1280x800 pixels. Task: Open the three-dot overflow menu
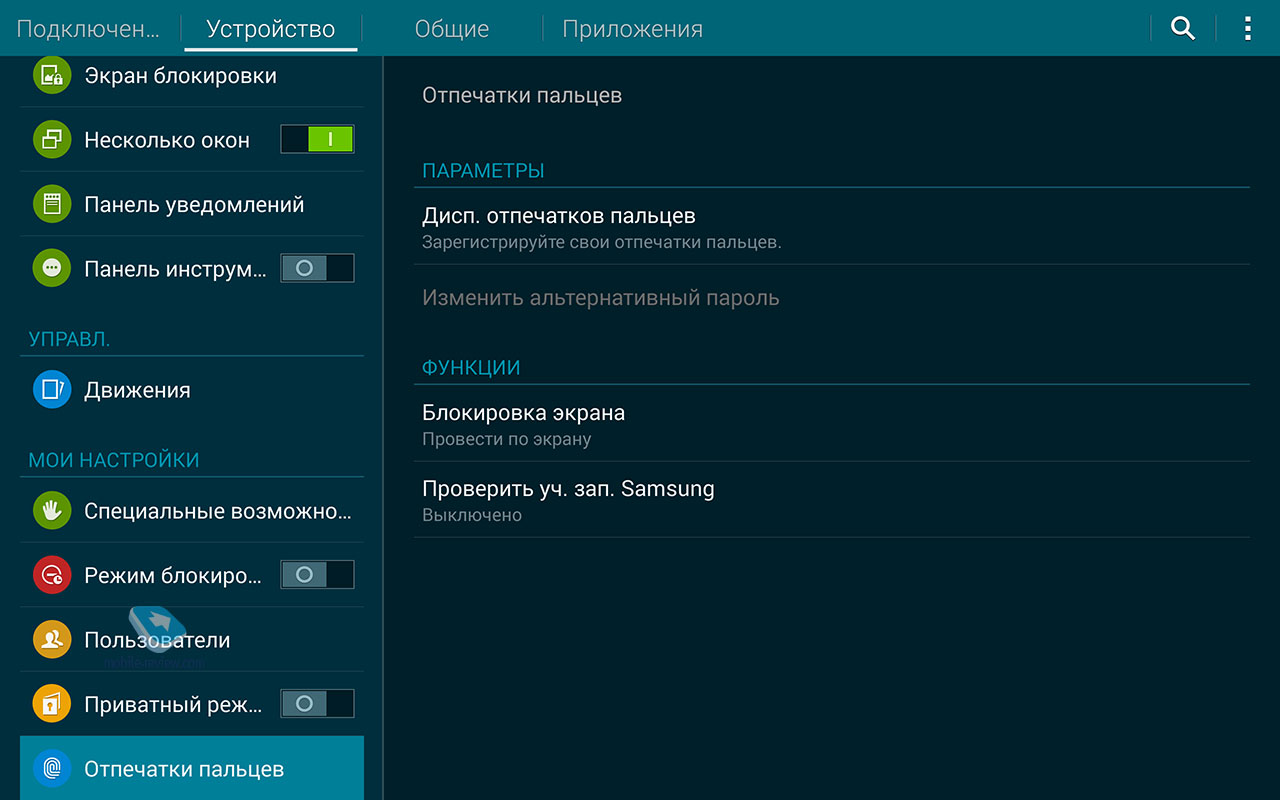pos(1247,28)
